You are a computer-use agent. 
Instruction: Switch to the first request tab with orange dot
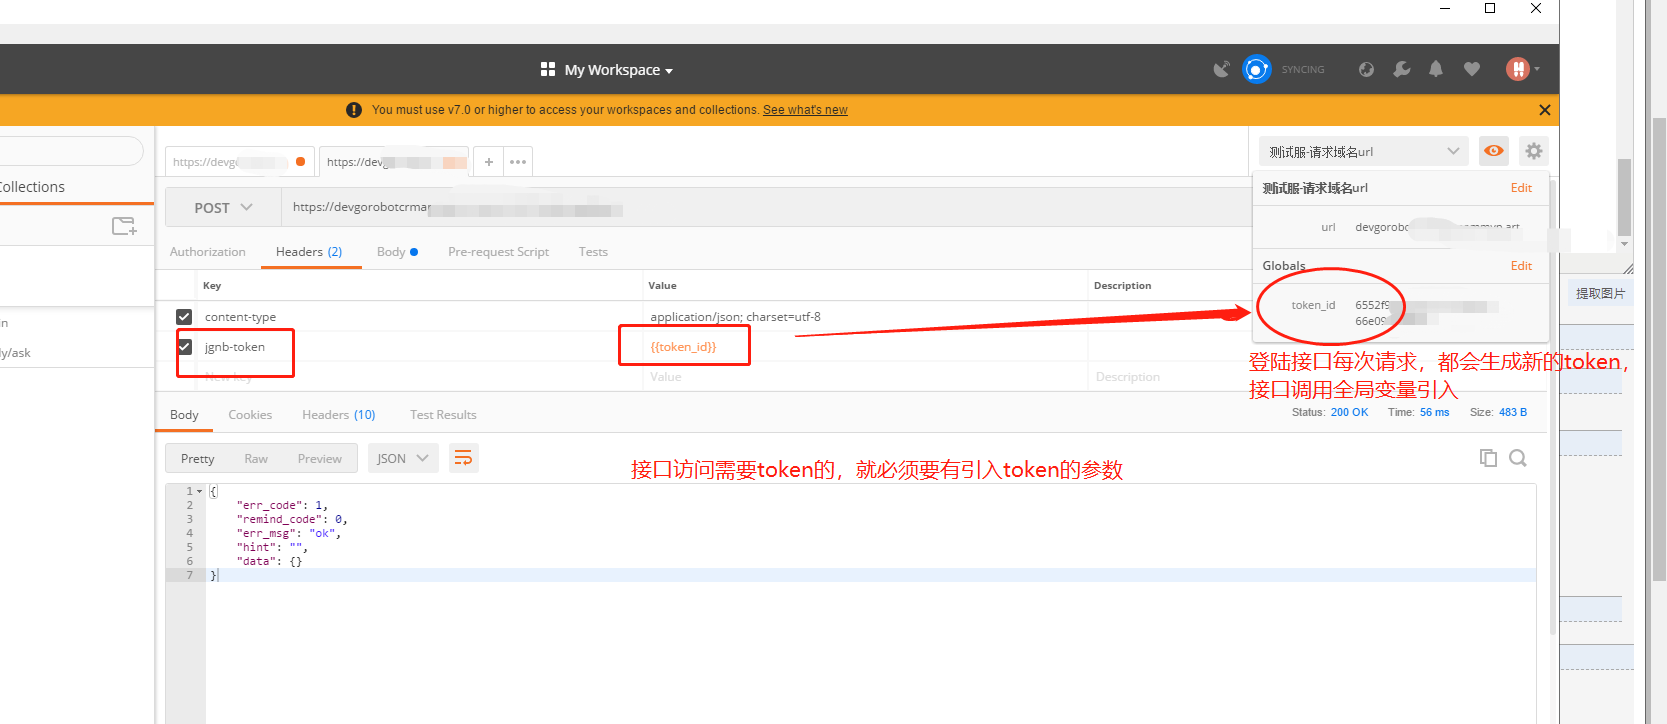pyautogui.click(x=240, y=162)
